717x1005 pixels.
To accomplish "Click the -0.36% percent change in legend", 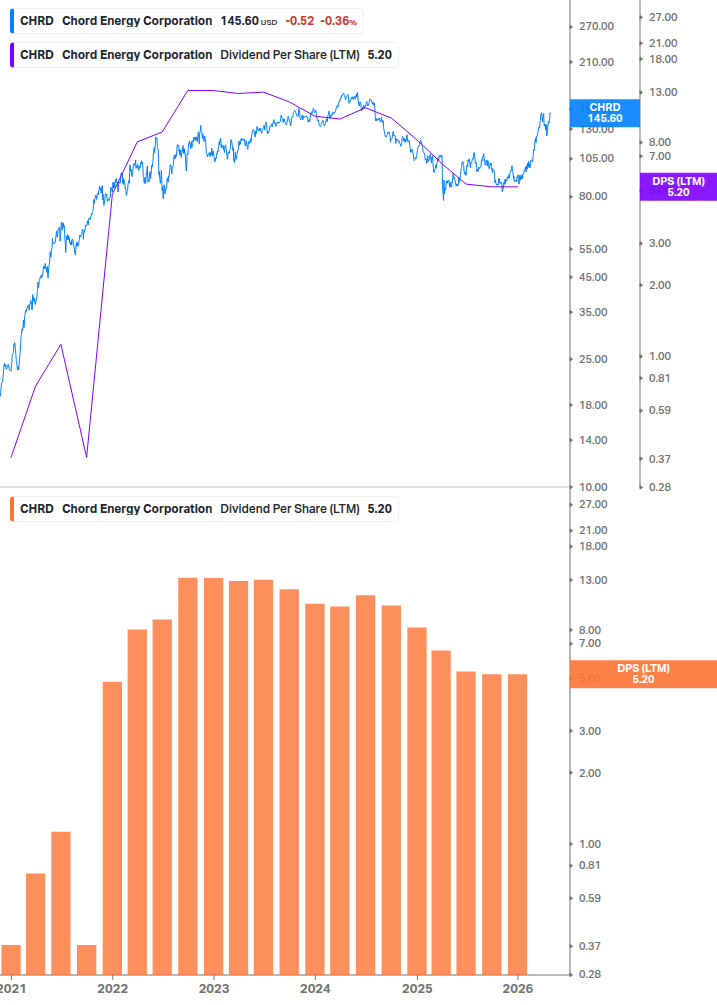I will (x=338, y=21).
